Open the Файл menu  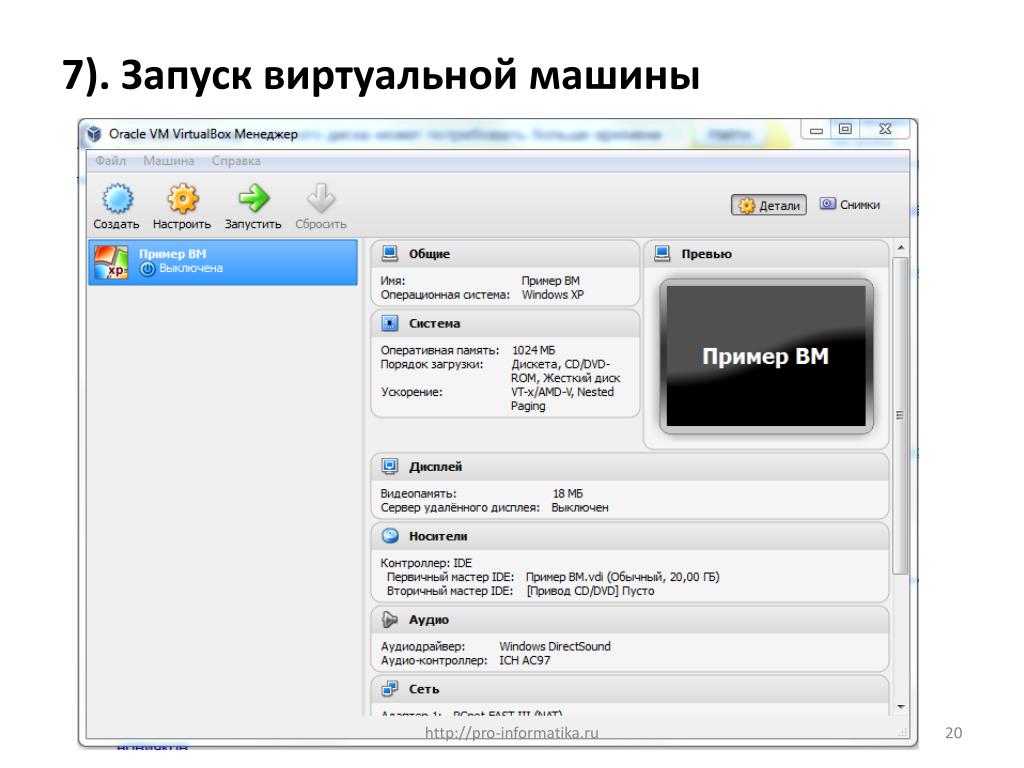click(x=110, y=161)
